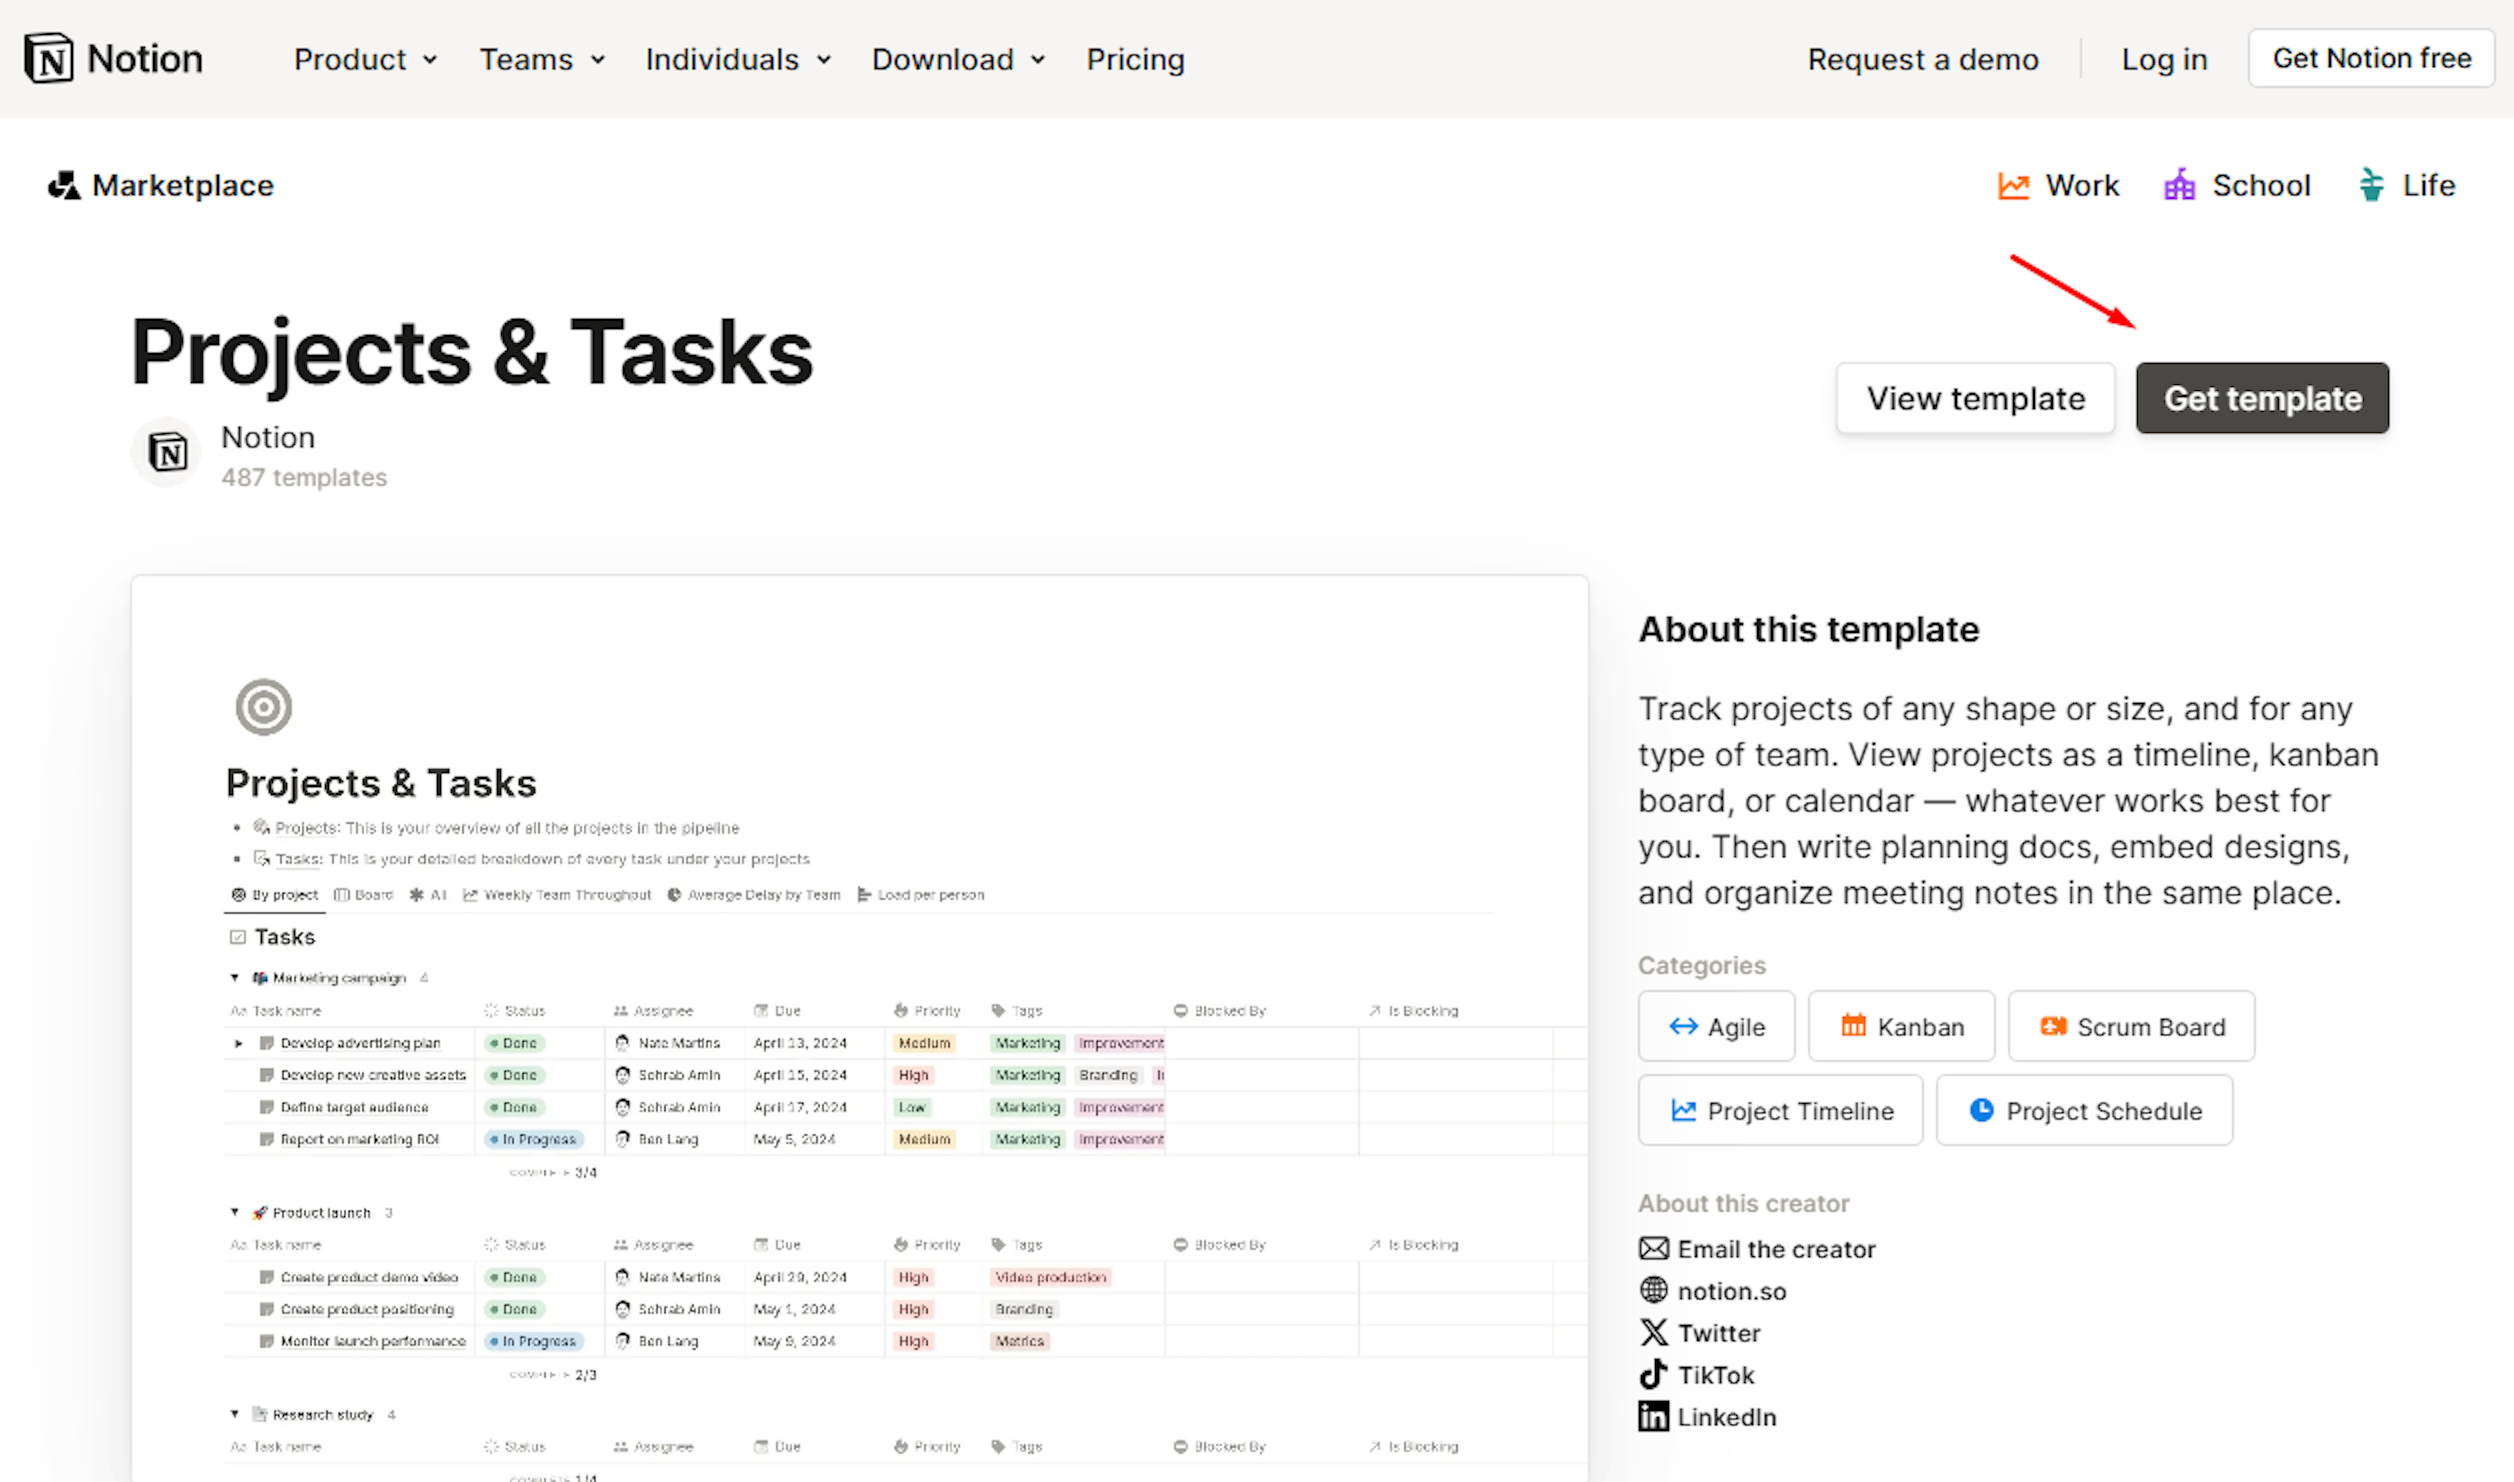Switch to the Load per person tab
2514x1482 pixels.
pos(921,894)
